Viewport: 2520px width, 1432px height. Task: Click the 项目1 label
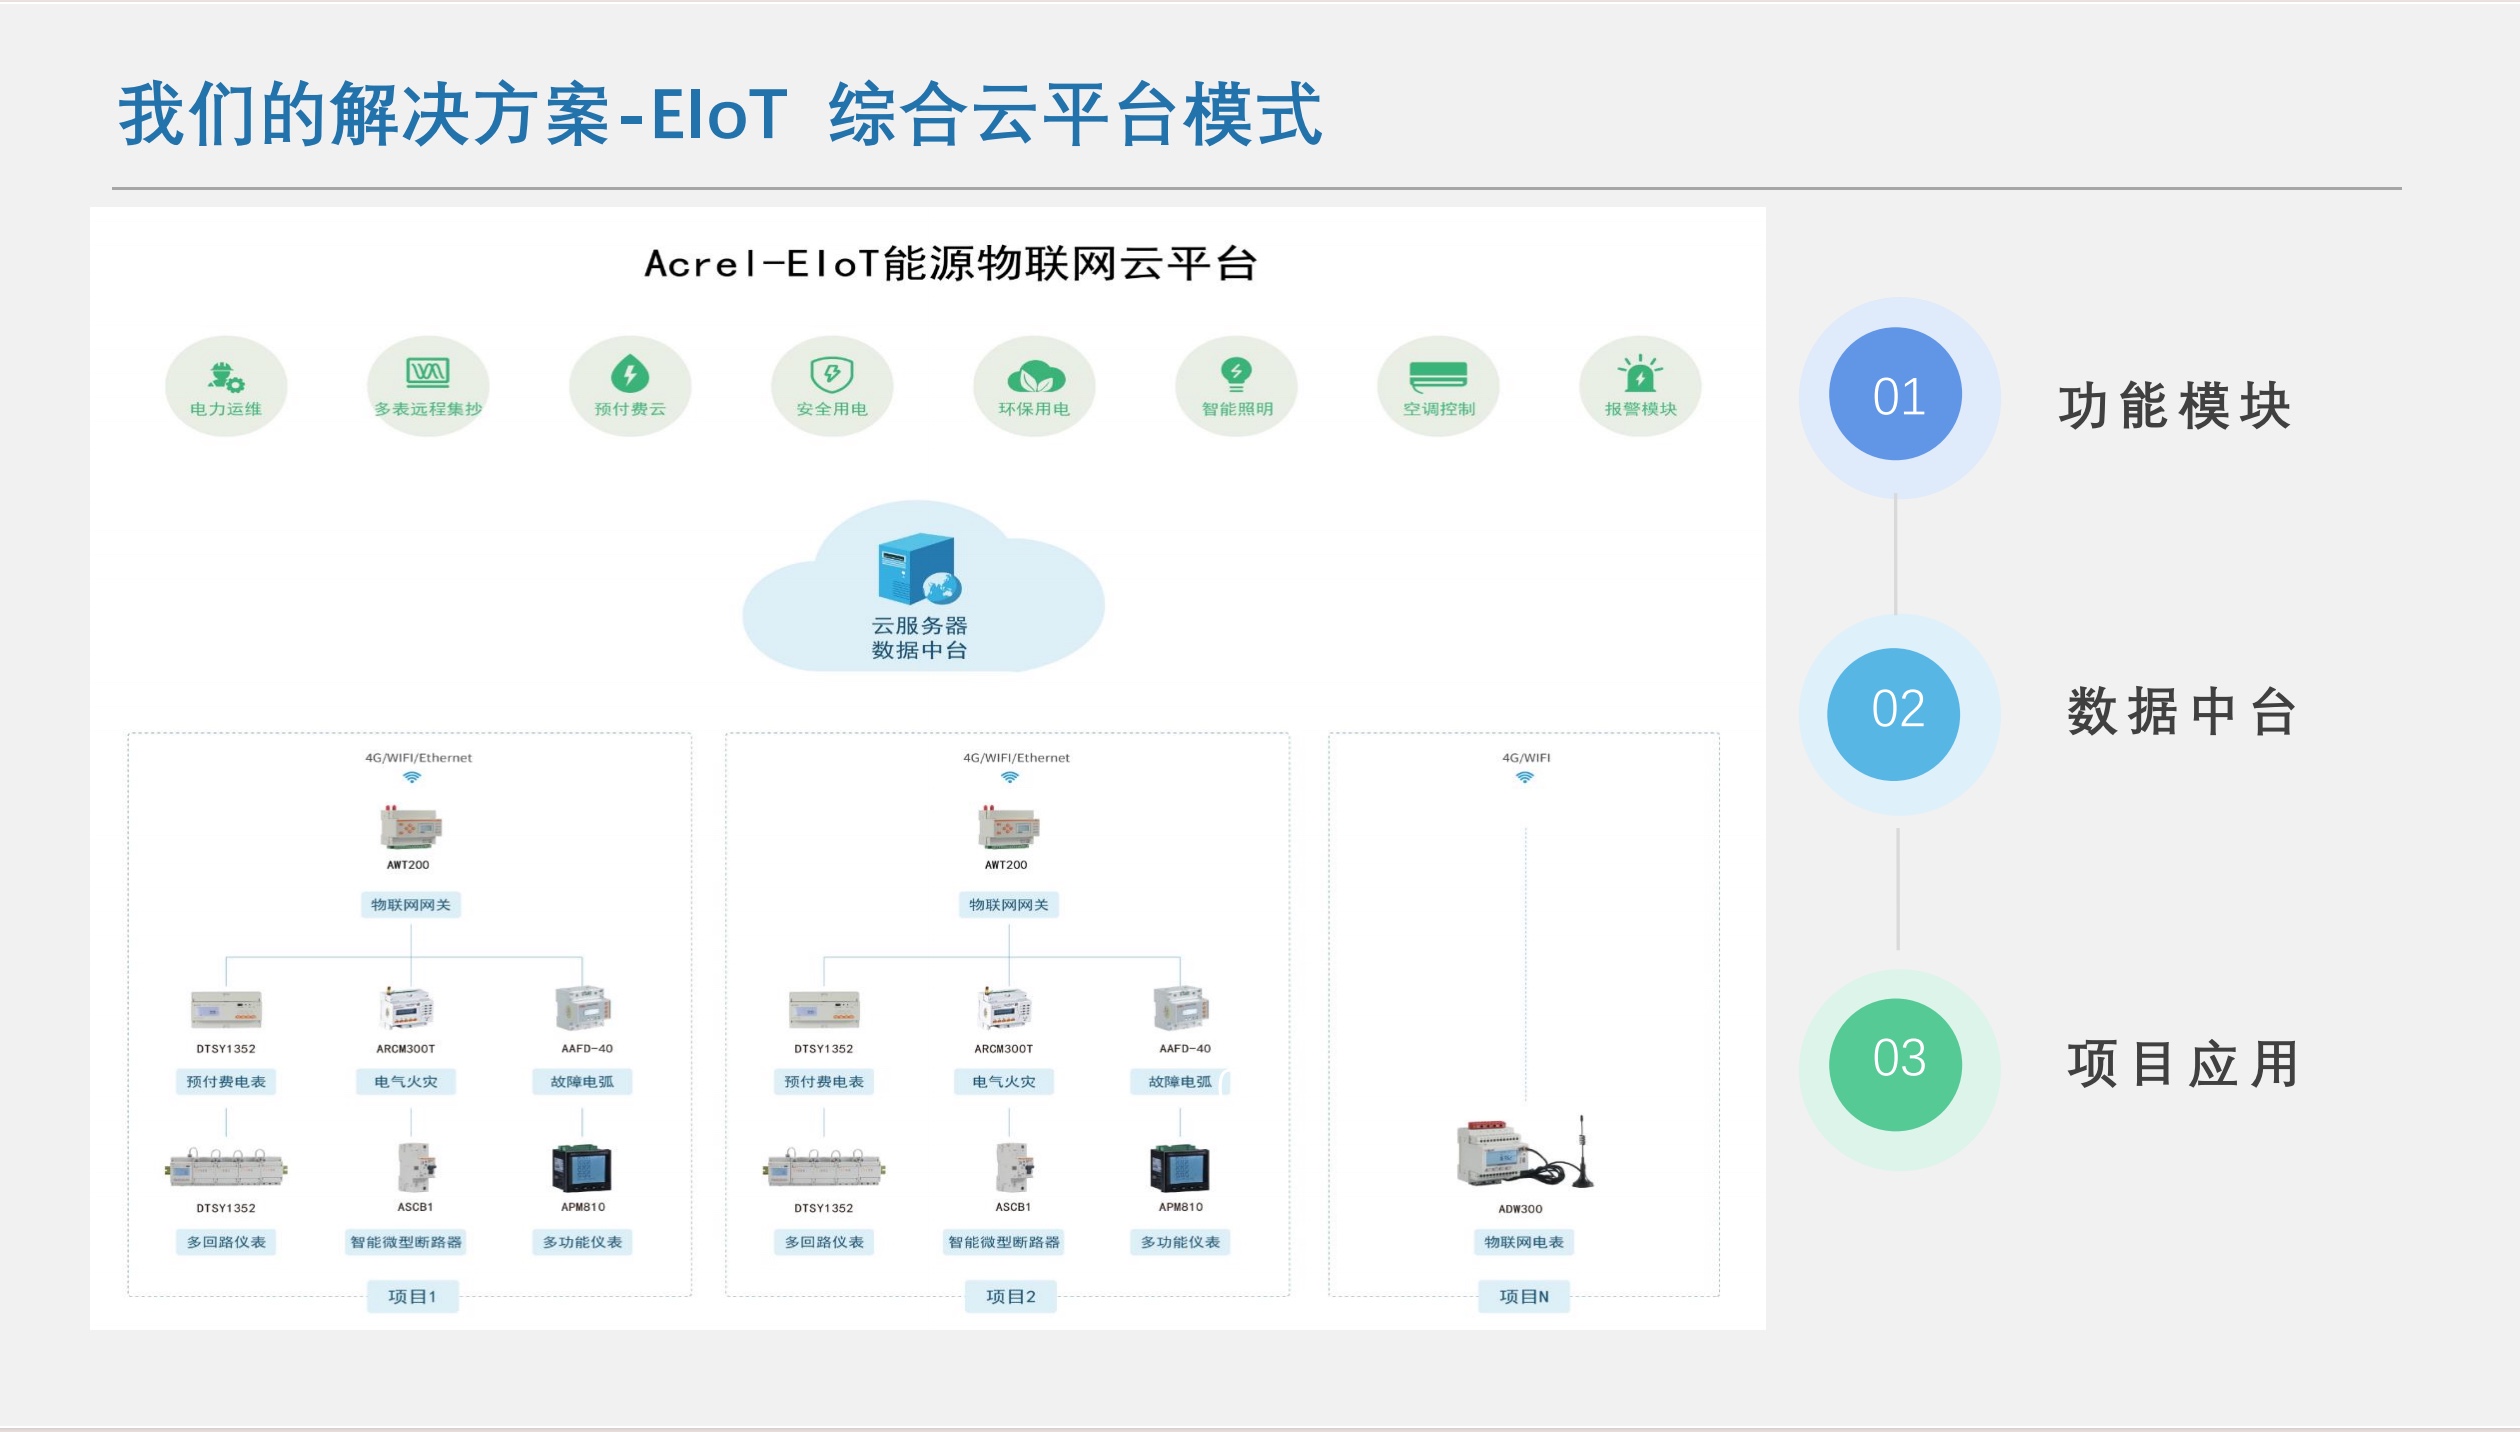click(412, 1297)
